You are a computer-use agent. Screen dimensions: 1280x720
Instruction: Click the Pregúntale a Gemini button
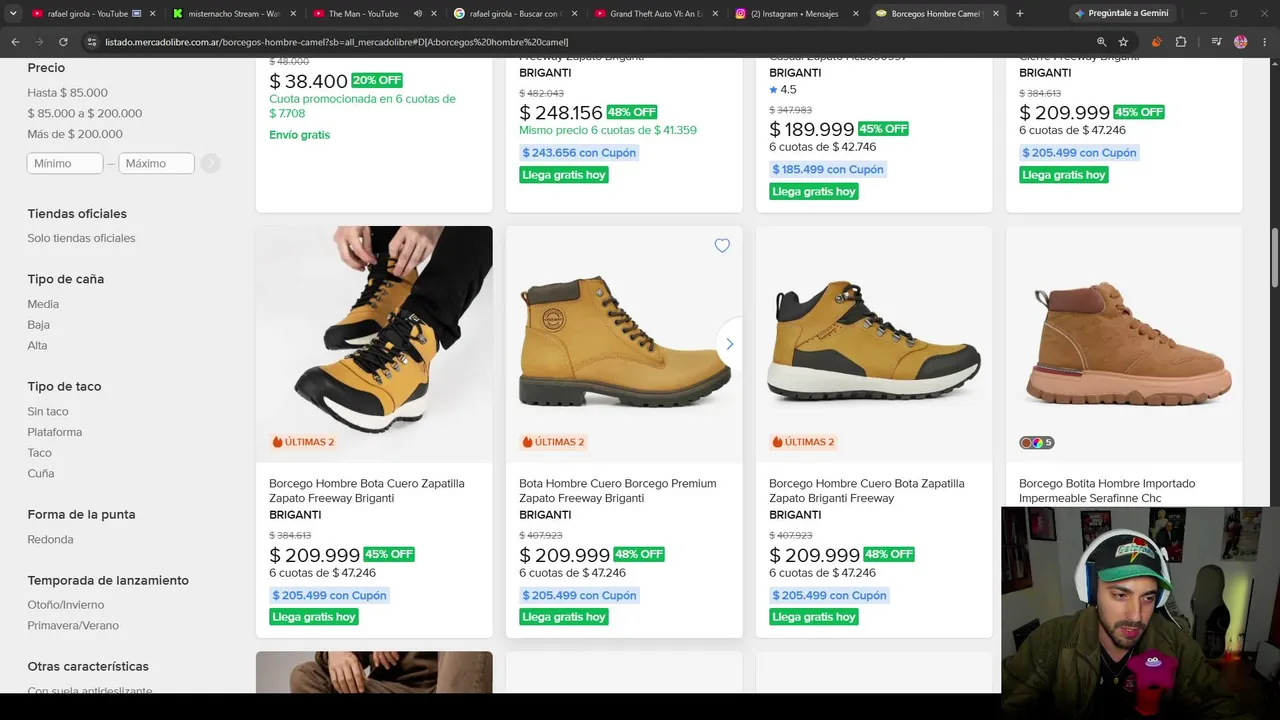click(x=1121, y=14)
